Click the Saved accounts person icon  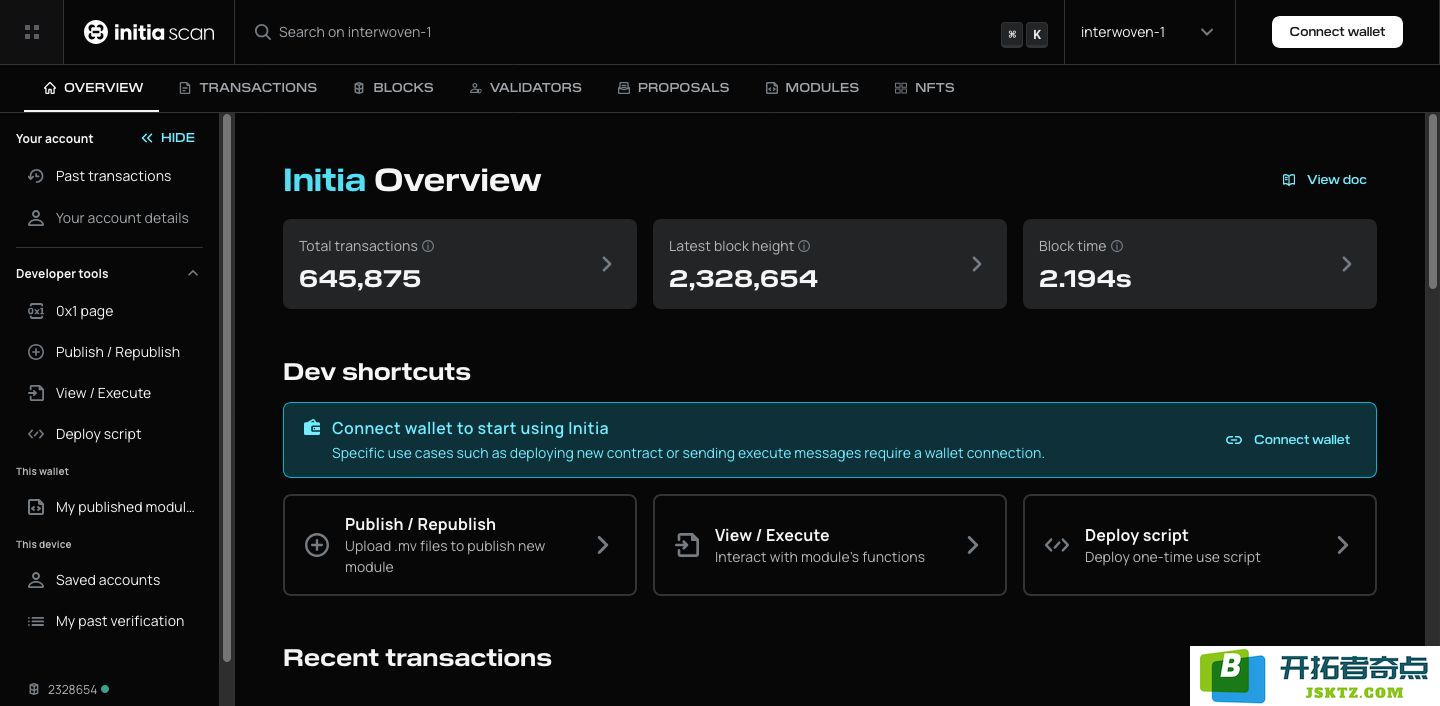tap(36, 580)
